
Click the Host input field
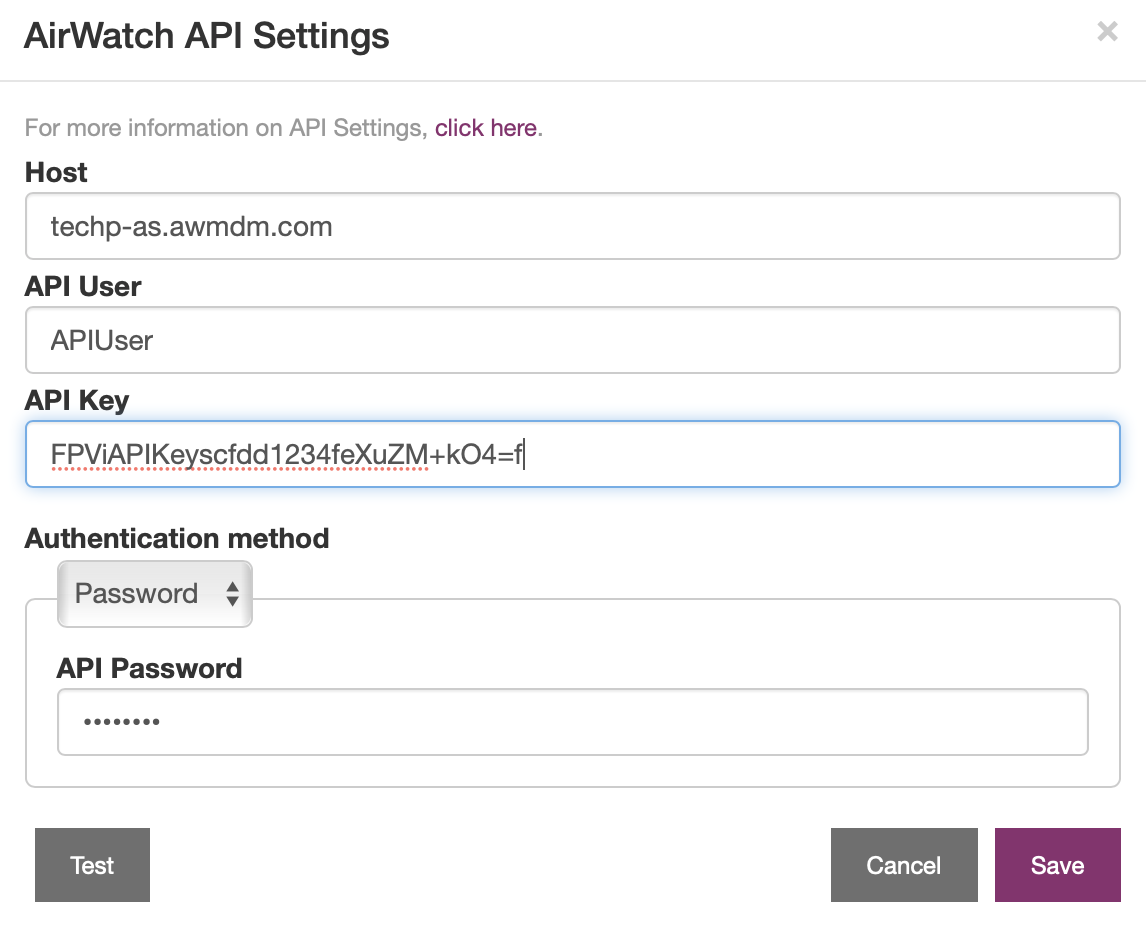572,226
